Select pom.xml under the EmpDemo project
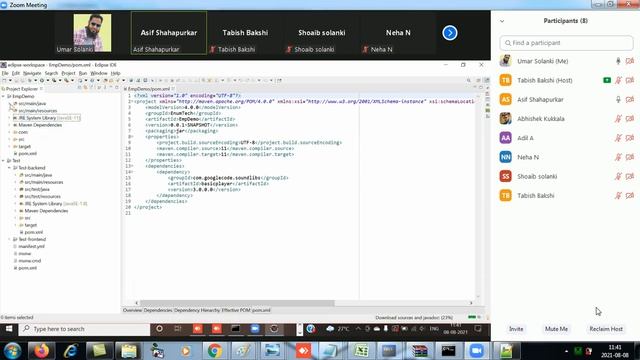This screenshot has width=640, height=360. click(27, 153)
